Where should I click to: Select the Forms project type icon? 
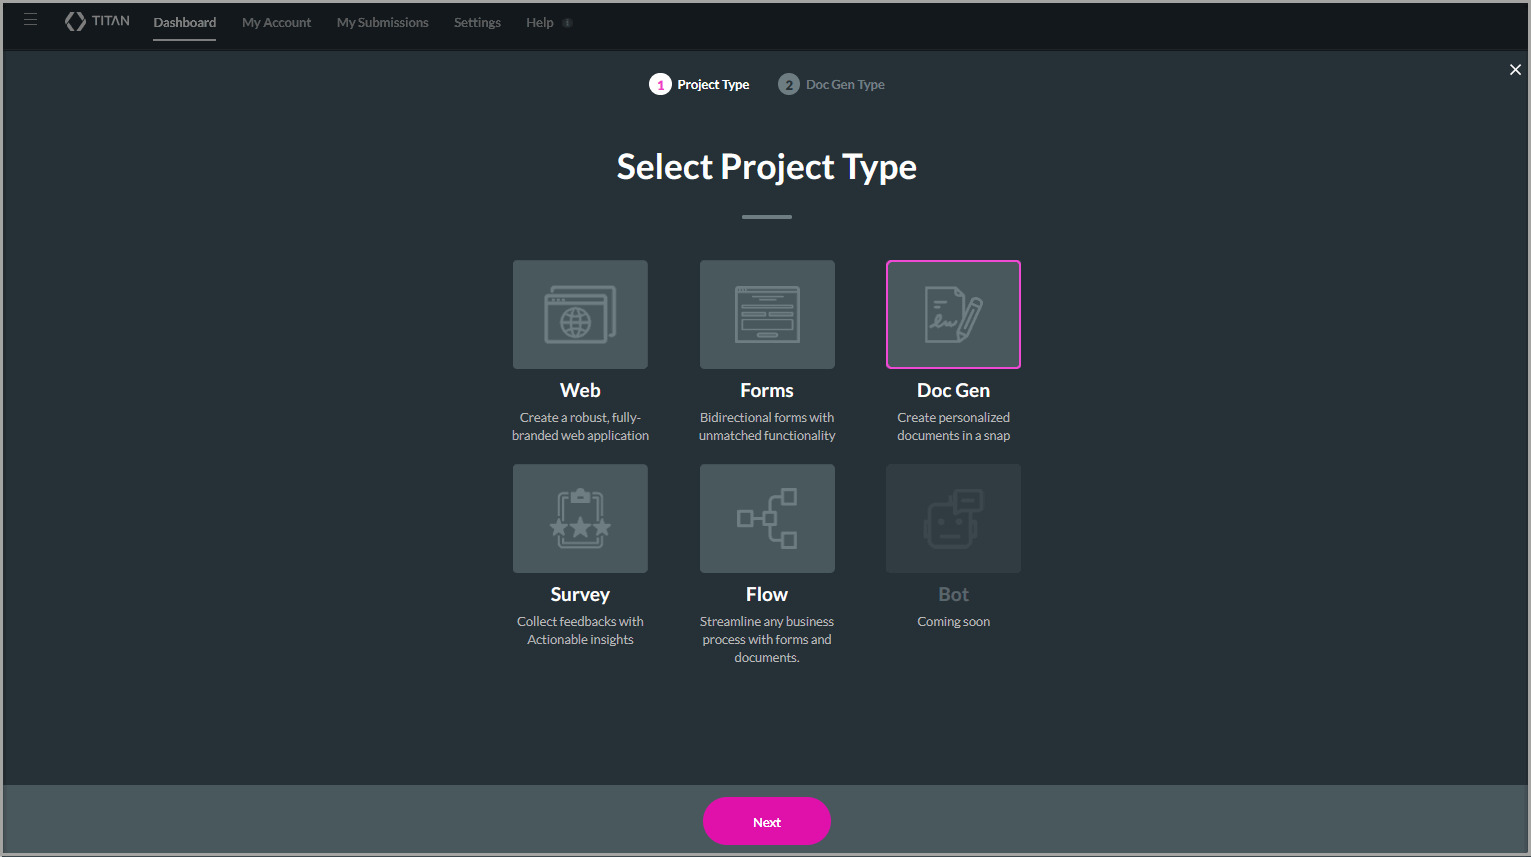(x=767, y=314)
